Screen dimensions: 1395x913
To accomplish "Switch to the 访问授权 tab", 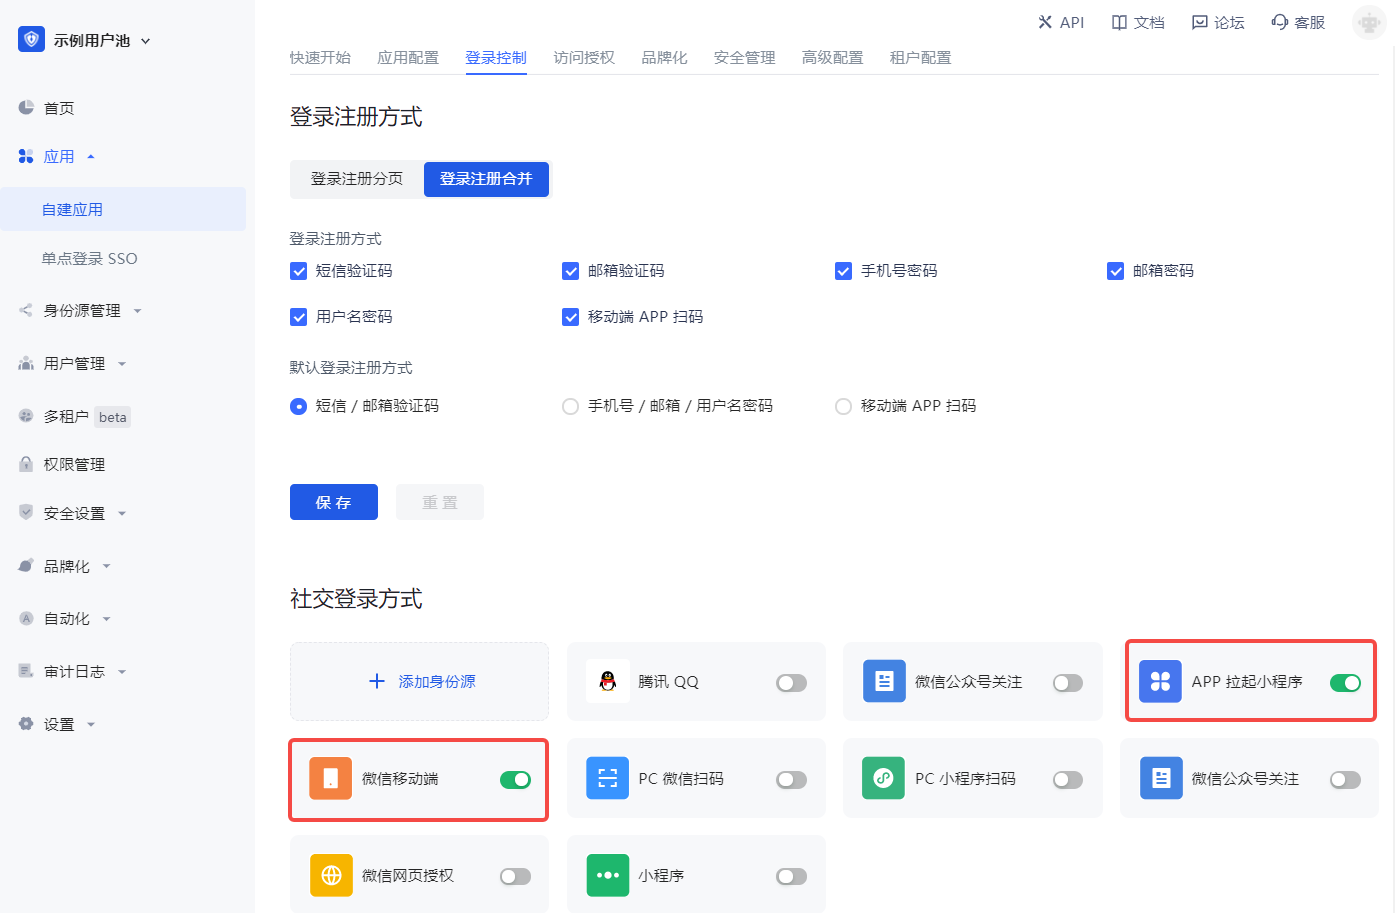I will pos(584,58).
